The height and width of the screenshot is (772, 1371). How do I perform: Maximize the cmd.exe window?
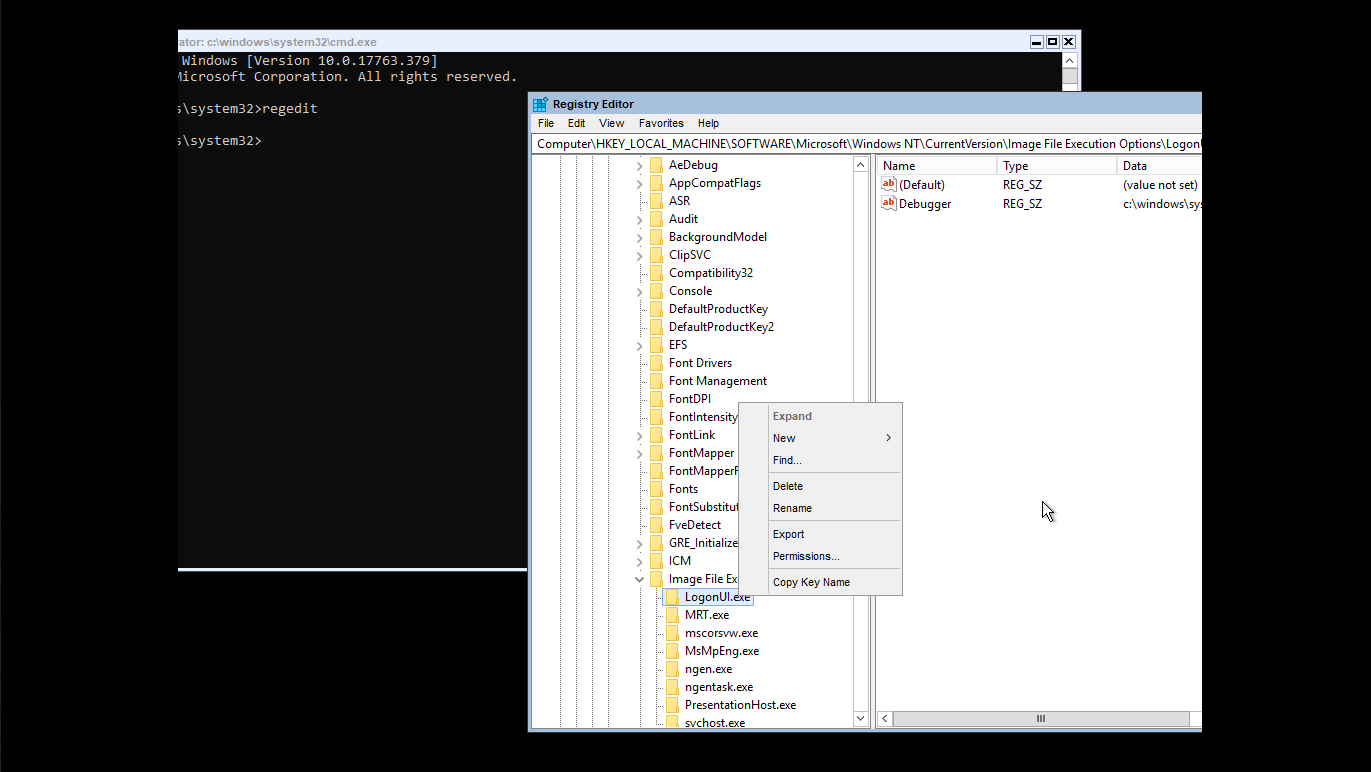coord(1052,42)
